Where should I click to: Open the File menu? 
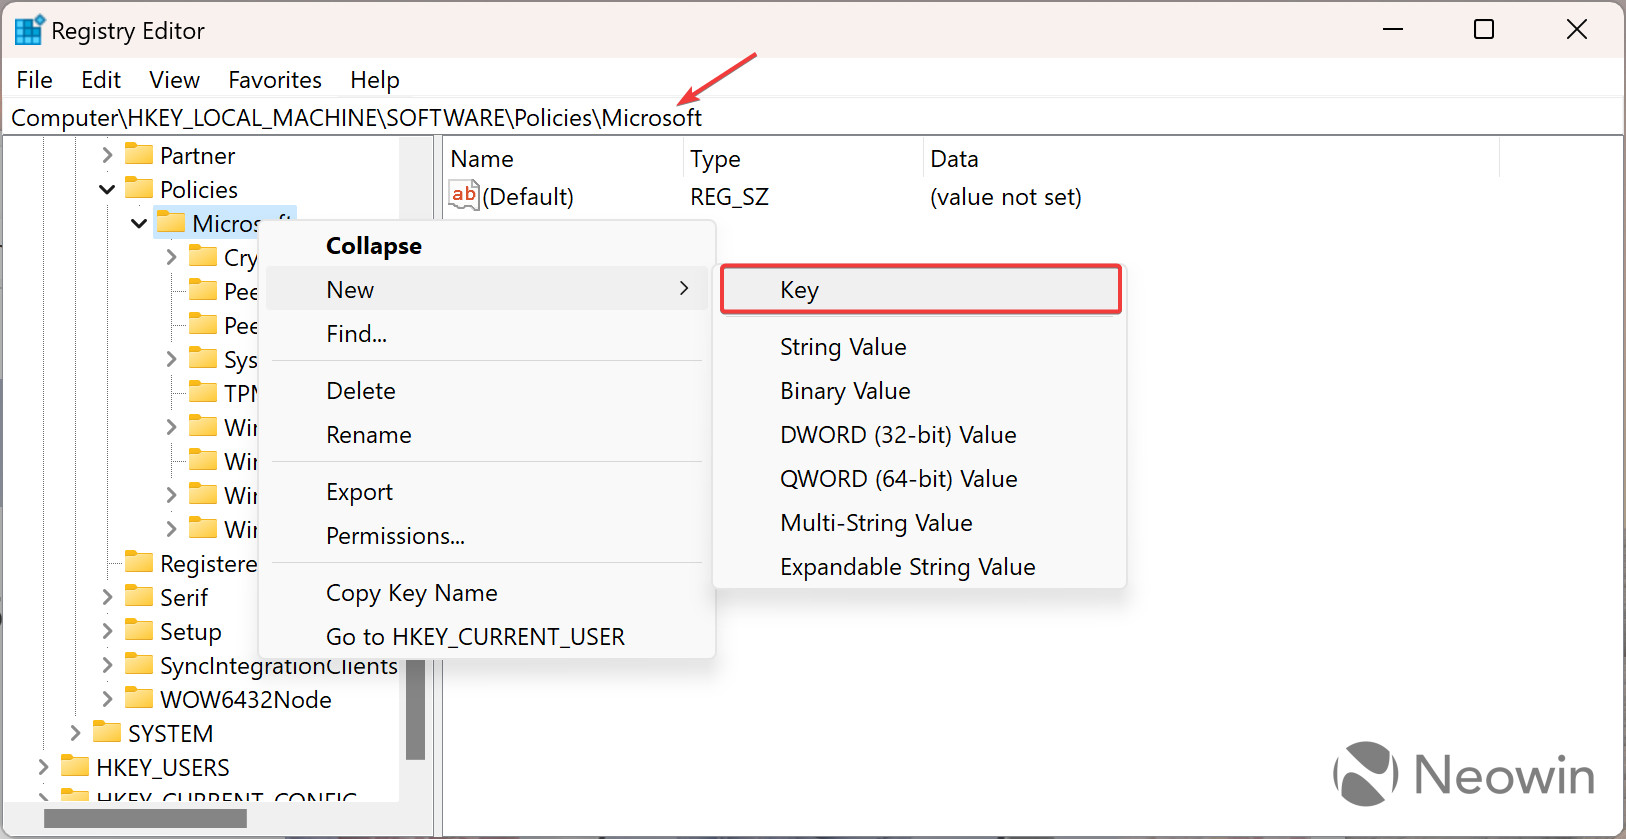34,80
